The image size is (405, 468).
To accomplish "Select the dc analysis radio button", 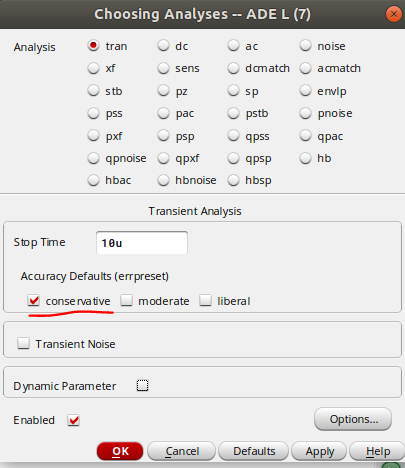I will tap(163, 45).
